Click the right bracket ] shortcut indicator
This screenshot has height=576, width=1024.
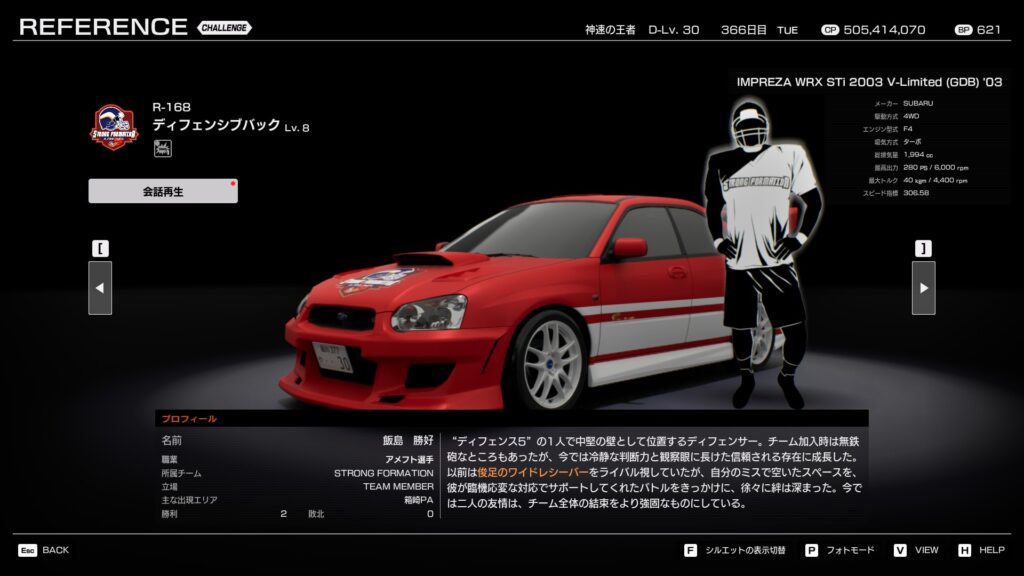[x=923, y=247]
